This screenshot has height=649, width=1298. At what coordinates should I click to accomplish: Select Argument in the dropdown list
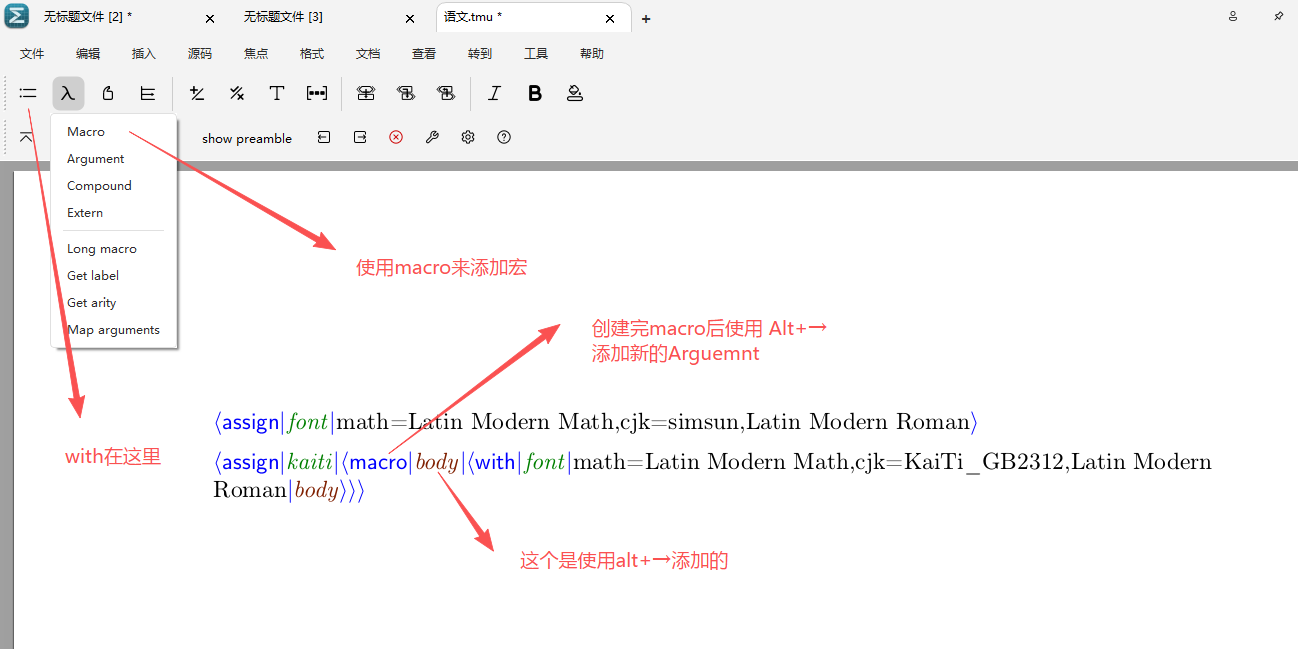coord(96,159)
